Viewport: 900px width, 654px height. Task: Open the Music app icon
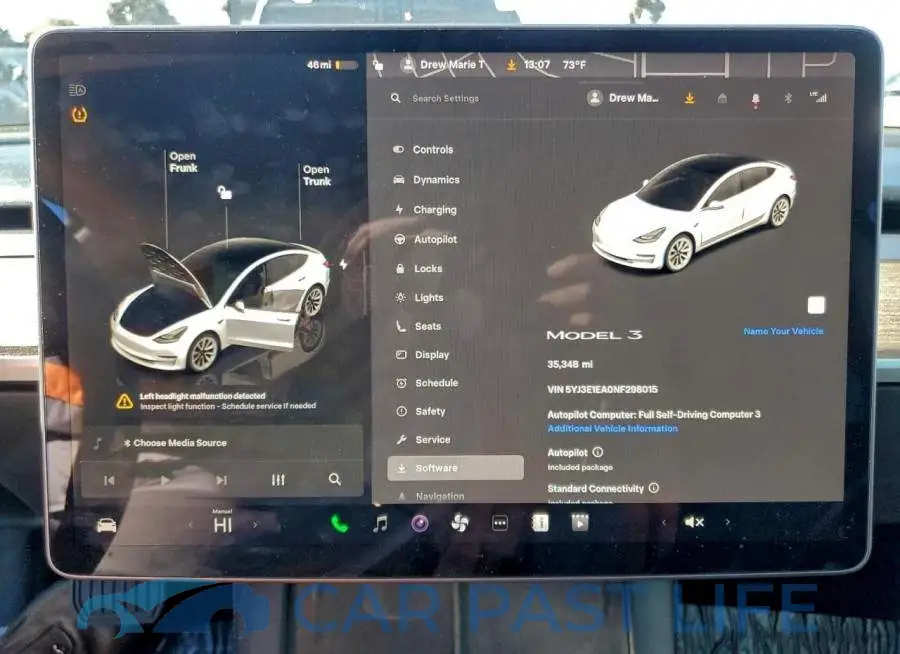(380, 524)
